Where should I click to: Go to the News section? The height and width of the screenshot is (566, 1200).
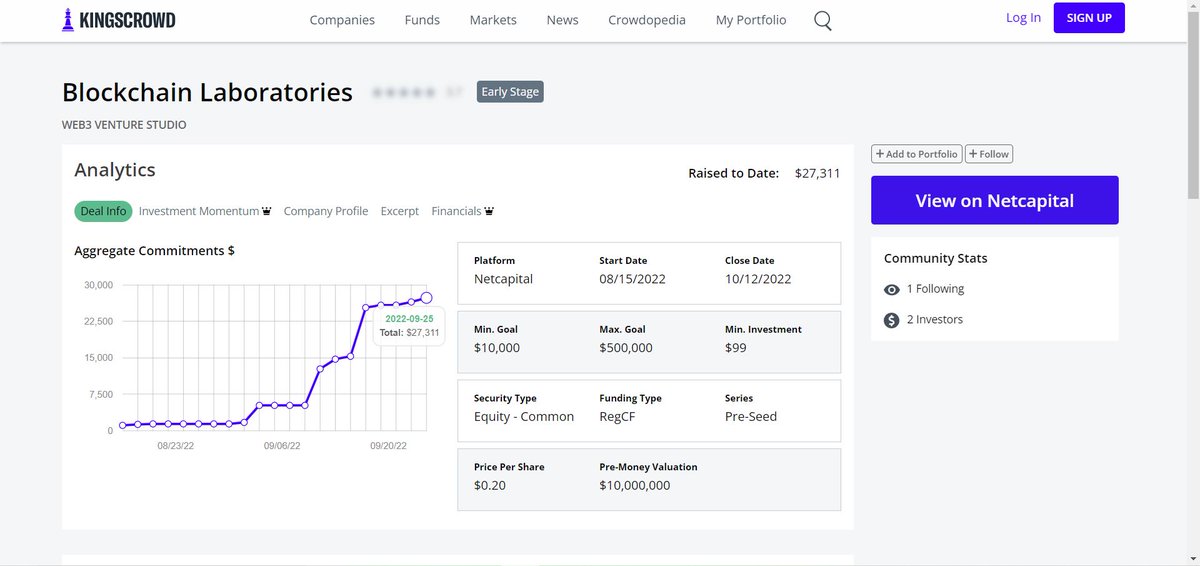(x=562, y=20)
